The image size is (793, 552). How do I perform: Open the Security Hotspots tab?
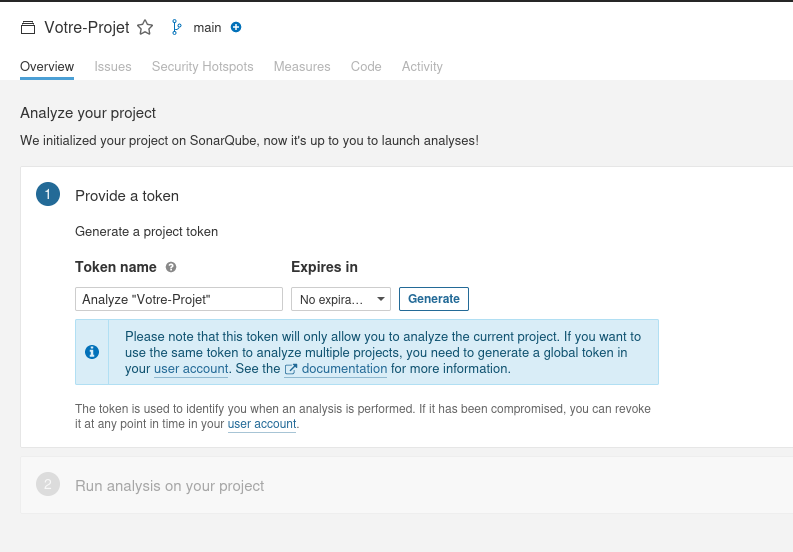point(202,66)
